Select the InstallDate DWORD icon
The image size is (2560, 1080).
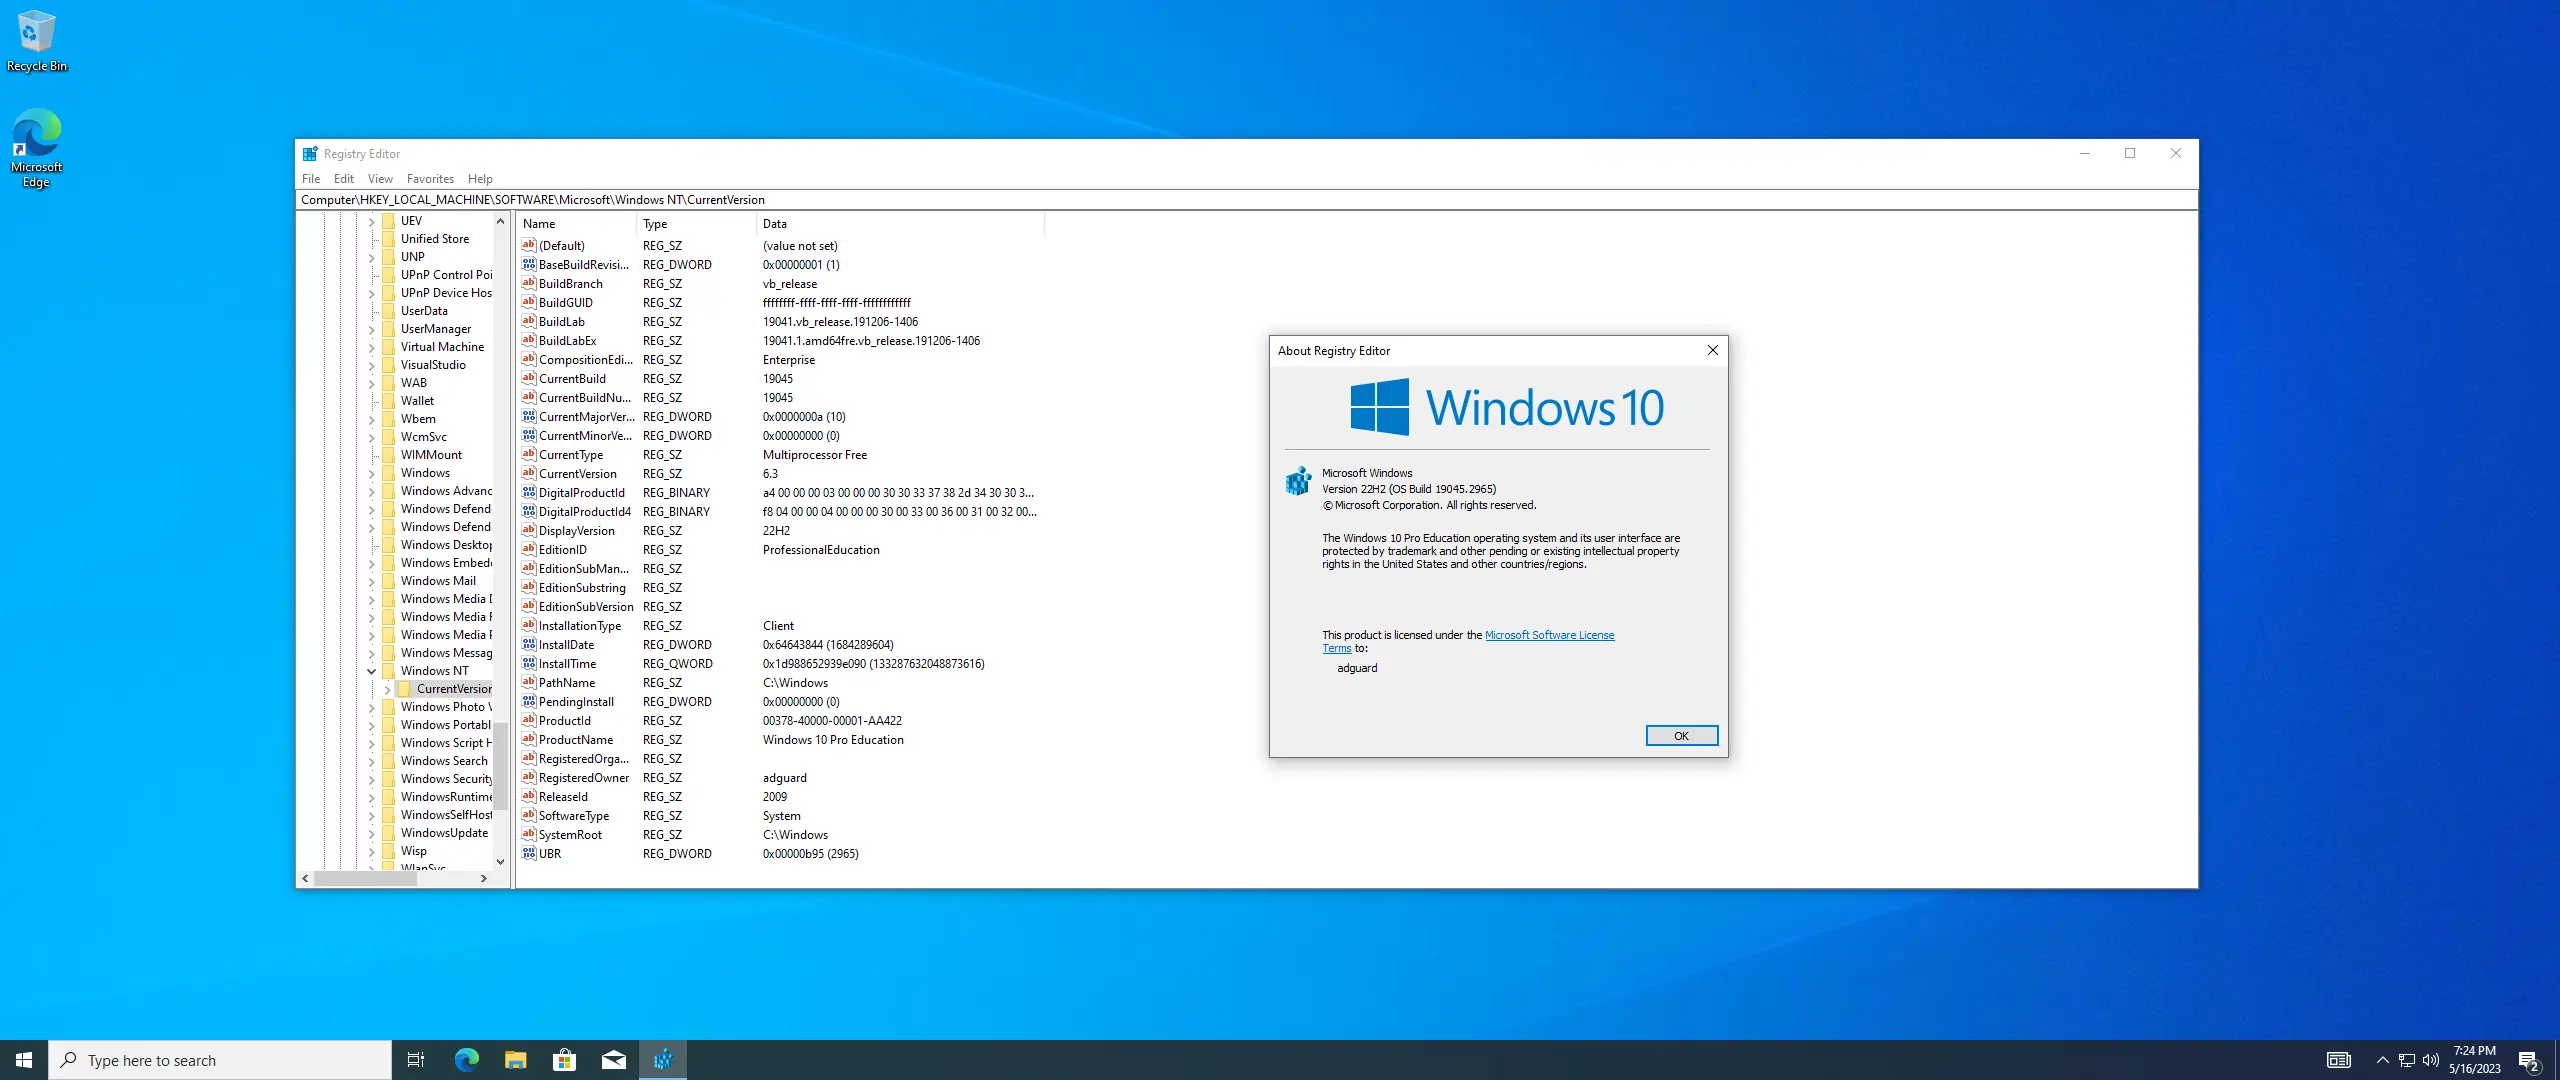pyautogui.click(x=529, y=644)
